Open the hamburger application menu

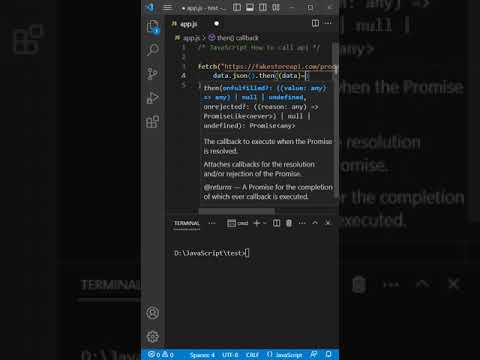point(168,7)
